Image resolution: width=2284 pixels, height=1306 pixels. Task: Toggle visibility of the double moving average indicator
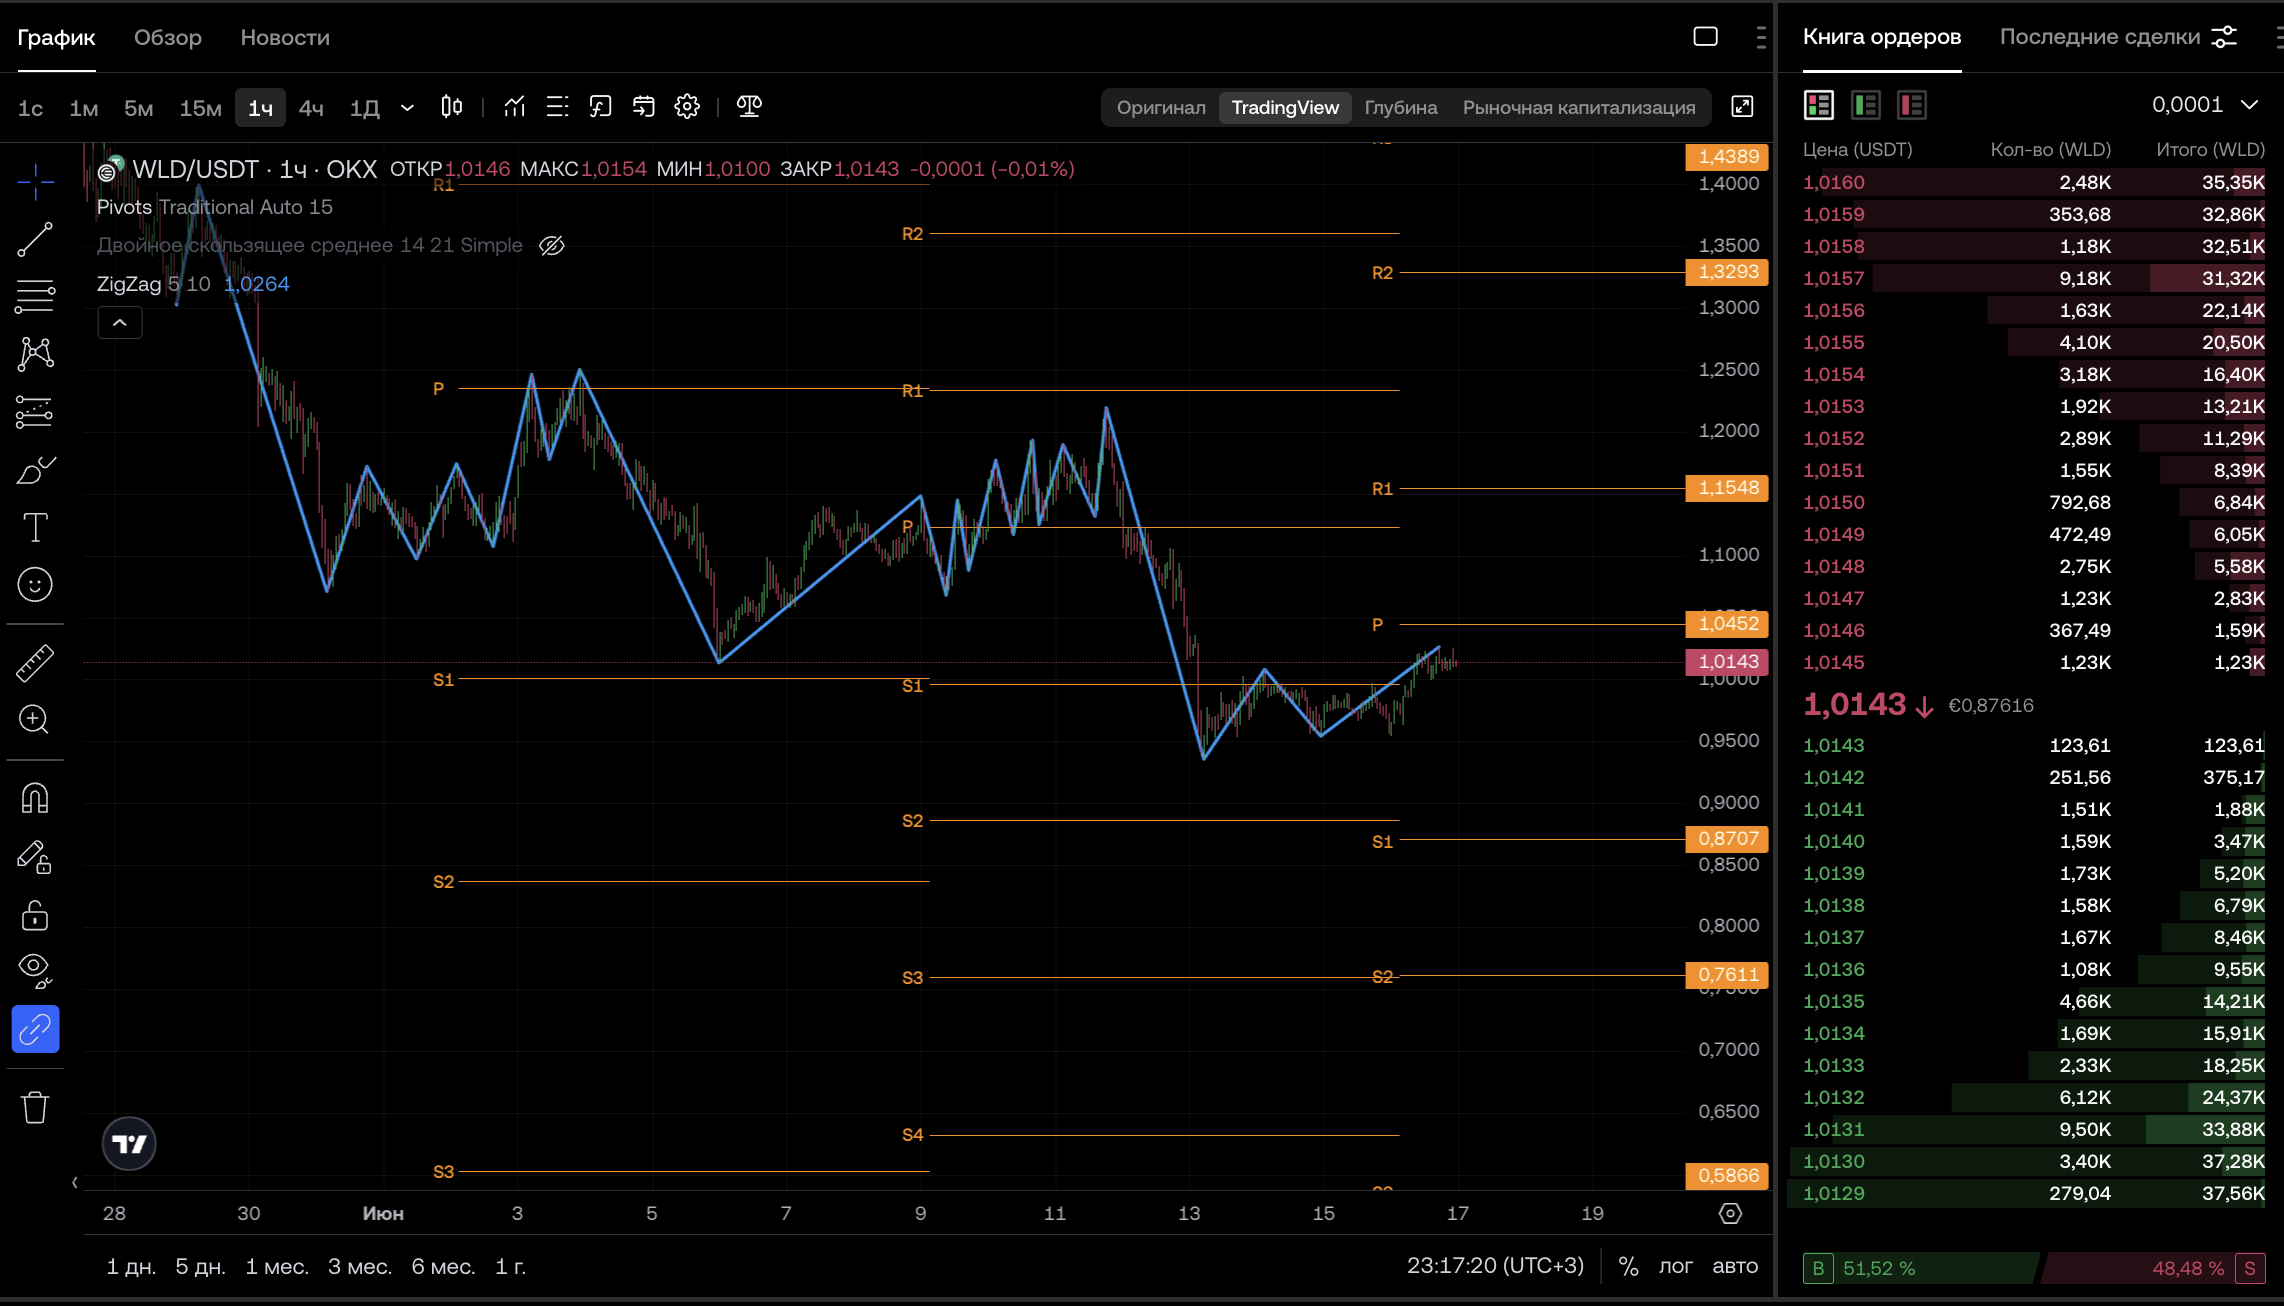pos(552,245)
